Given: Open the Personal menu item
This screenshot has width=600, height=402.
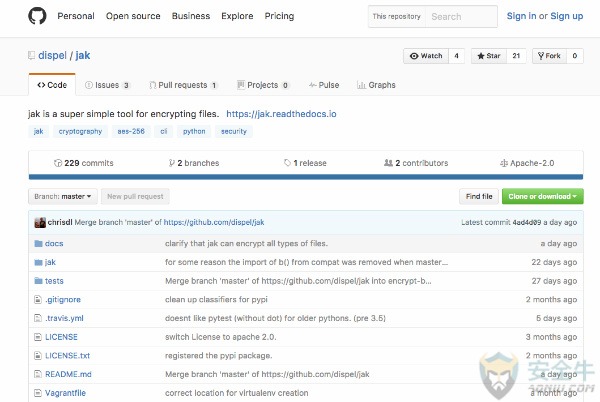Looking at the screenshot, I should point(76,16).
